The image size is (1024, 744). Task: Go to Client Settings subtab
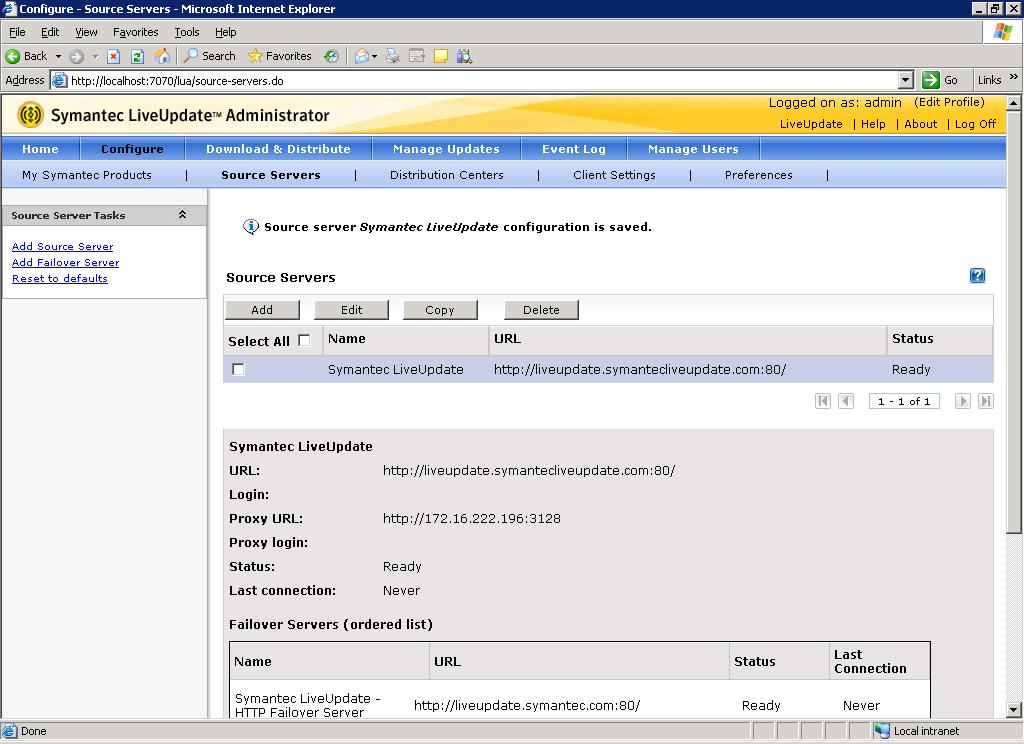[x=614, y=175]
